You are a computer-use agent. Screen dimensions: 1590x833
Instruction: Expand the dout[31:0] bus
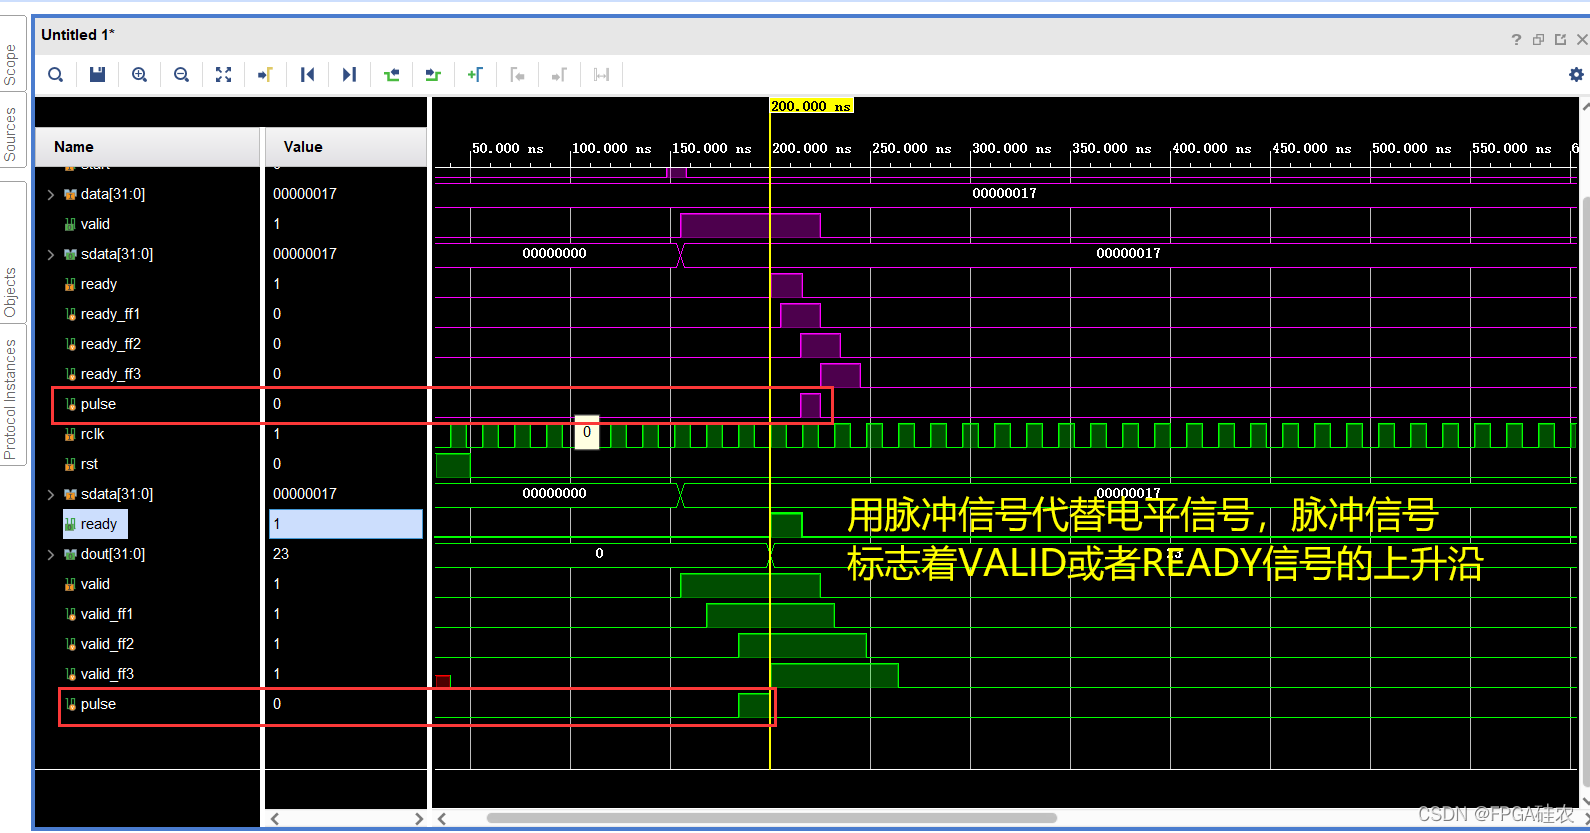51,554
